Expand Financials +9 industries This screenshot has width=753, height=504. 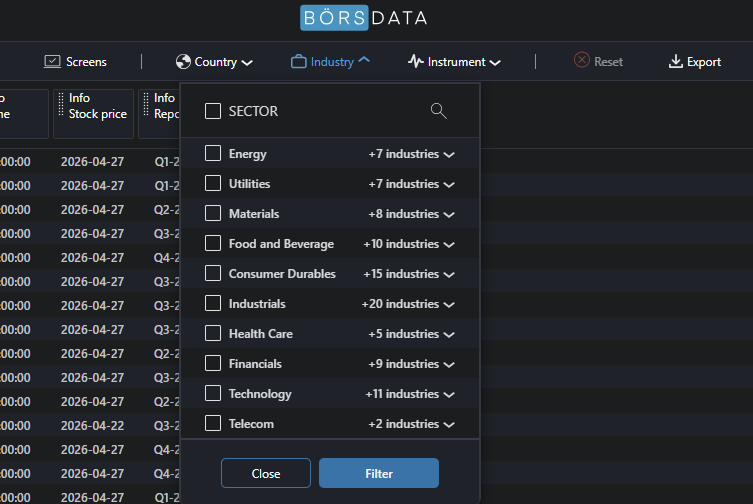pos(411,364)
